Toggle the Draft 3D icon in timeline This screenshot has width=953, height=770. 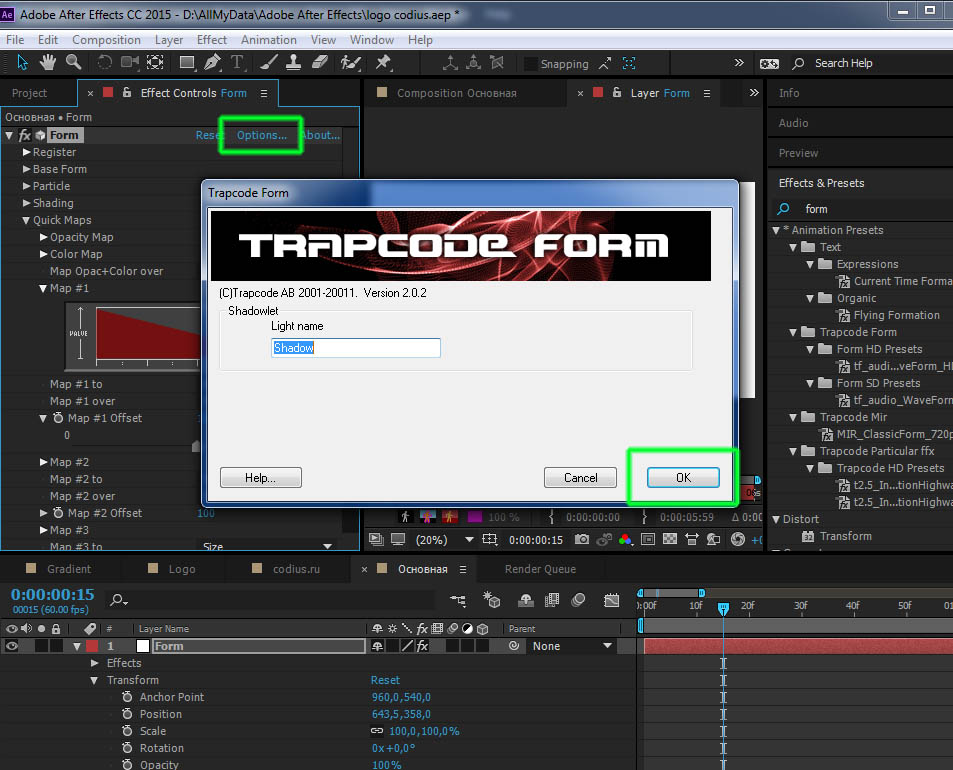pos(491,600)
